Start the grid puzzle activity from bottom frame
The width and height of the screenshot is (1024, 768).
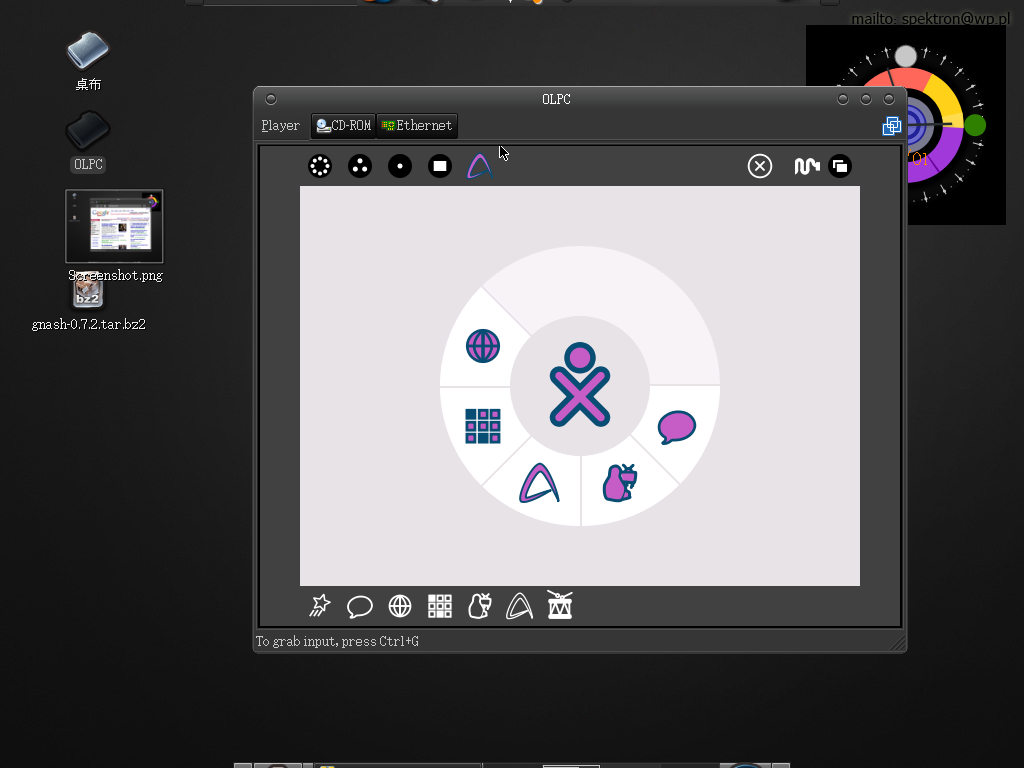pyautogui.click(x=440, y=606)
